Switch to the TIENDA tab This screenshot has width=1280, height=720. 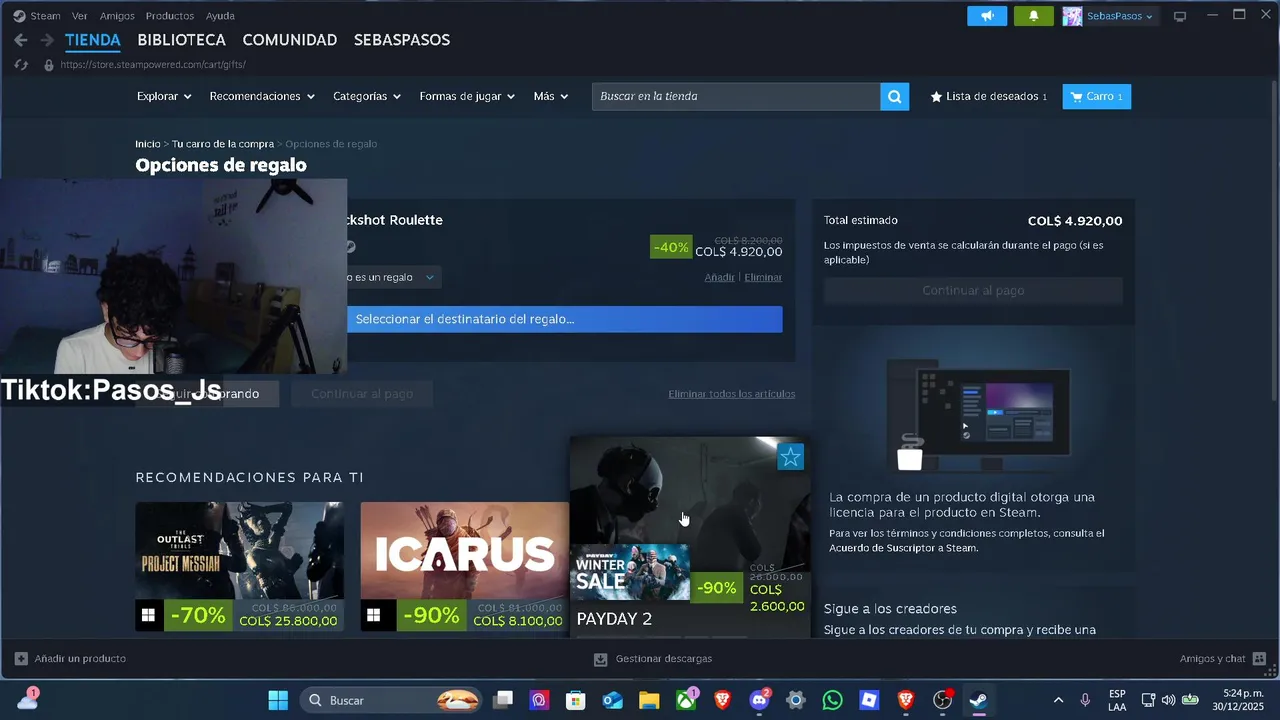[x=93, y=40]
